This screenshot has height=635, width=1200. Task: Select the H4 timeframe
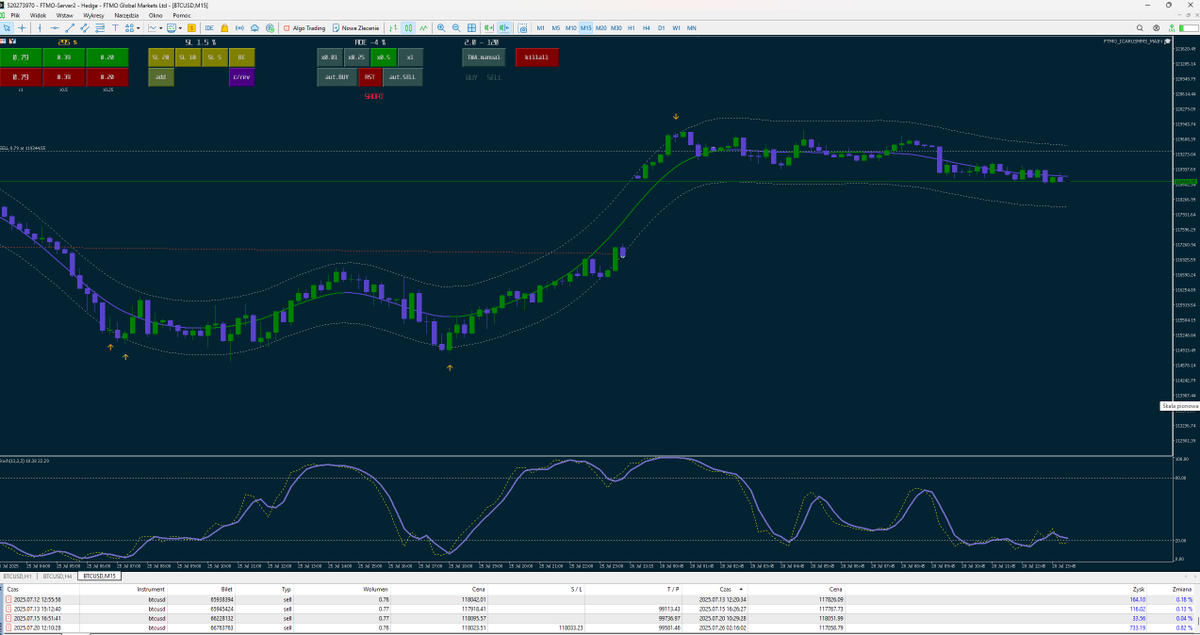pyautogui.click(x=647, y=28)
